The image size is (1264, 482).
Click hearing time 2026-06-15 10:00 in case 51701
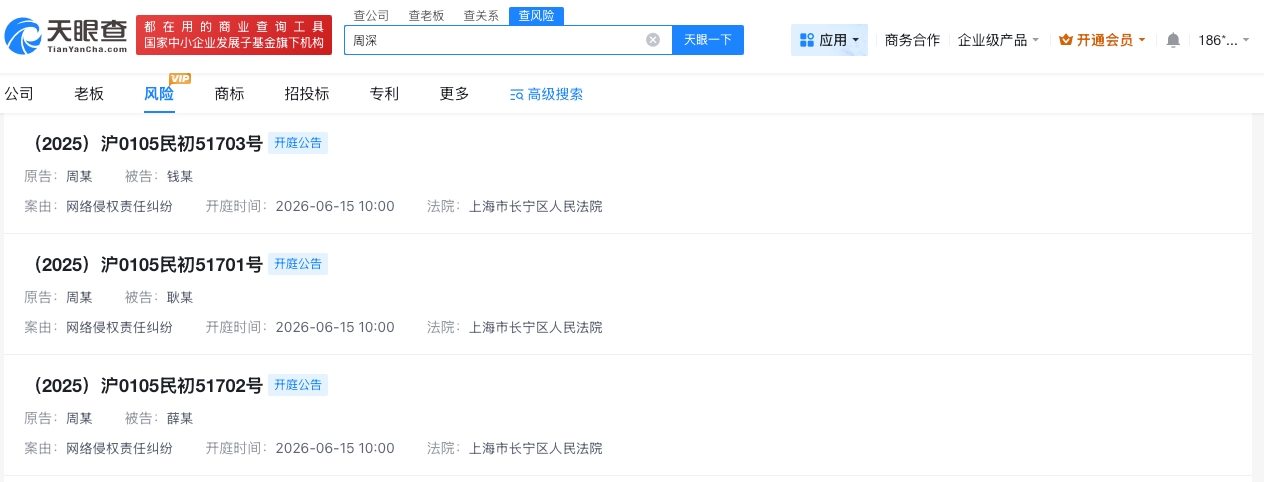[x=335, y=327]
